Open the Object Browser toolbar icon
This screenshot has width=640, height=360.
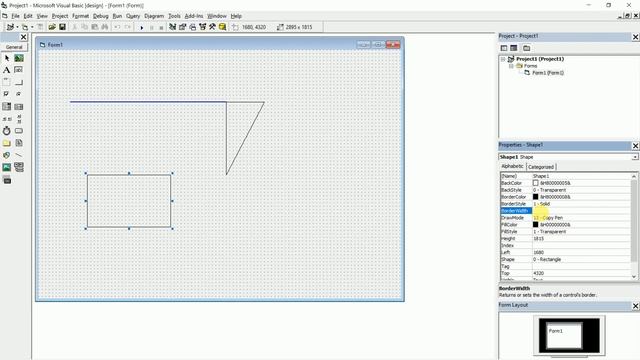pyautogui.click(x=202, y=27)
